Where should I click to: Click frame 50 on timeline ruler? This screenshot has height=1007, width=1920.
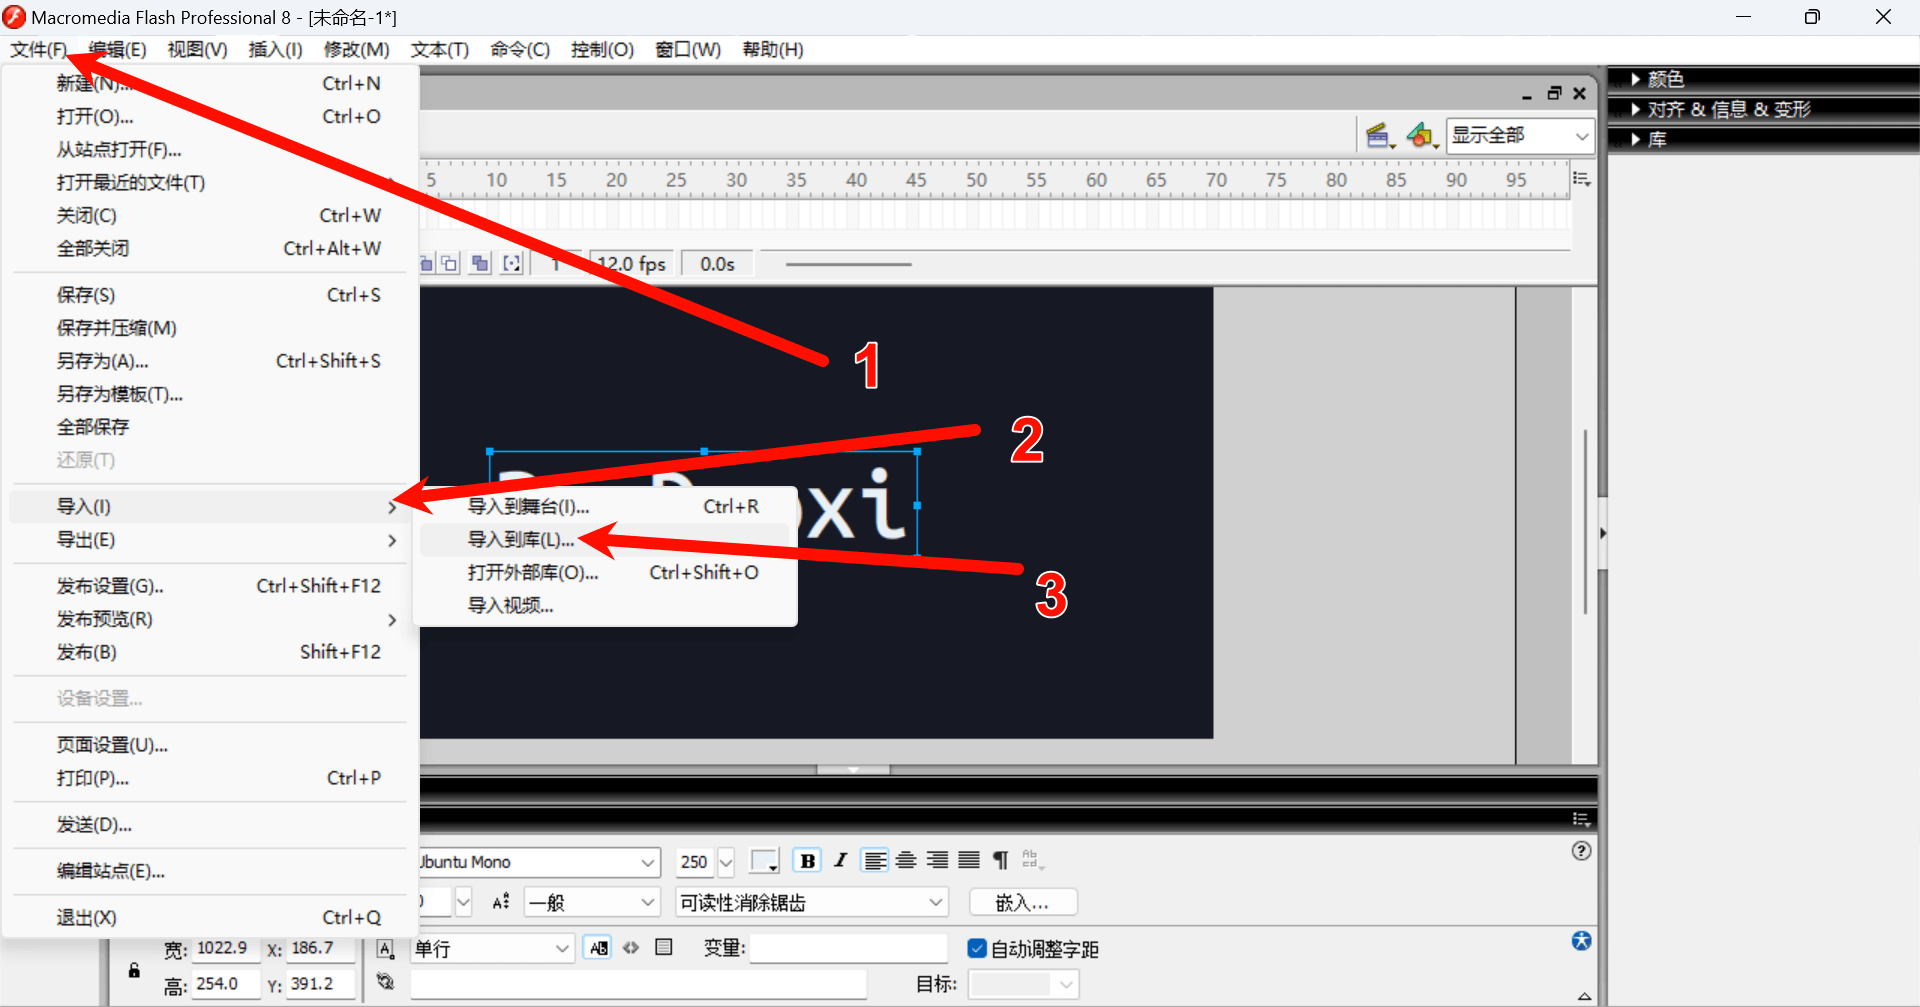pos(976,180)
